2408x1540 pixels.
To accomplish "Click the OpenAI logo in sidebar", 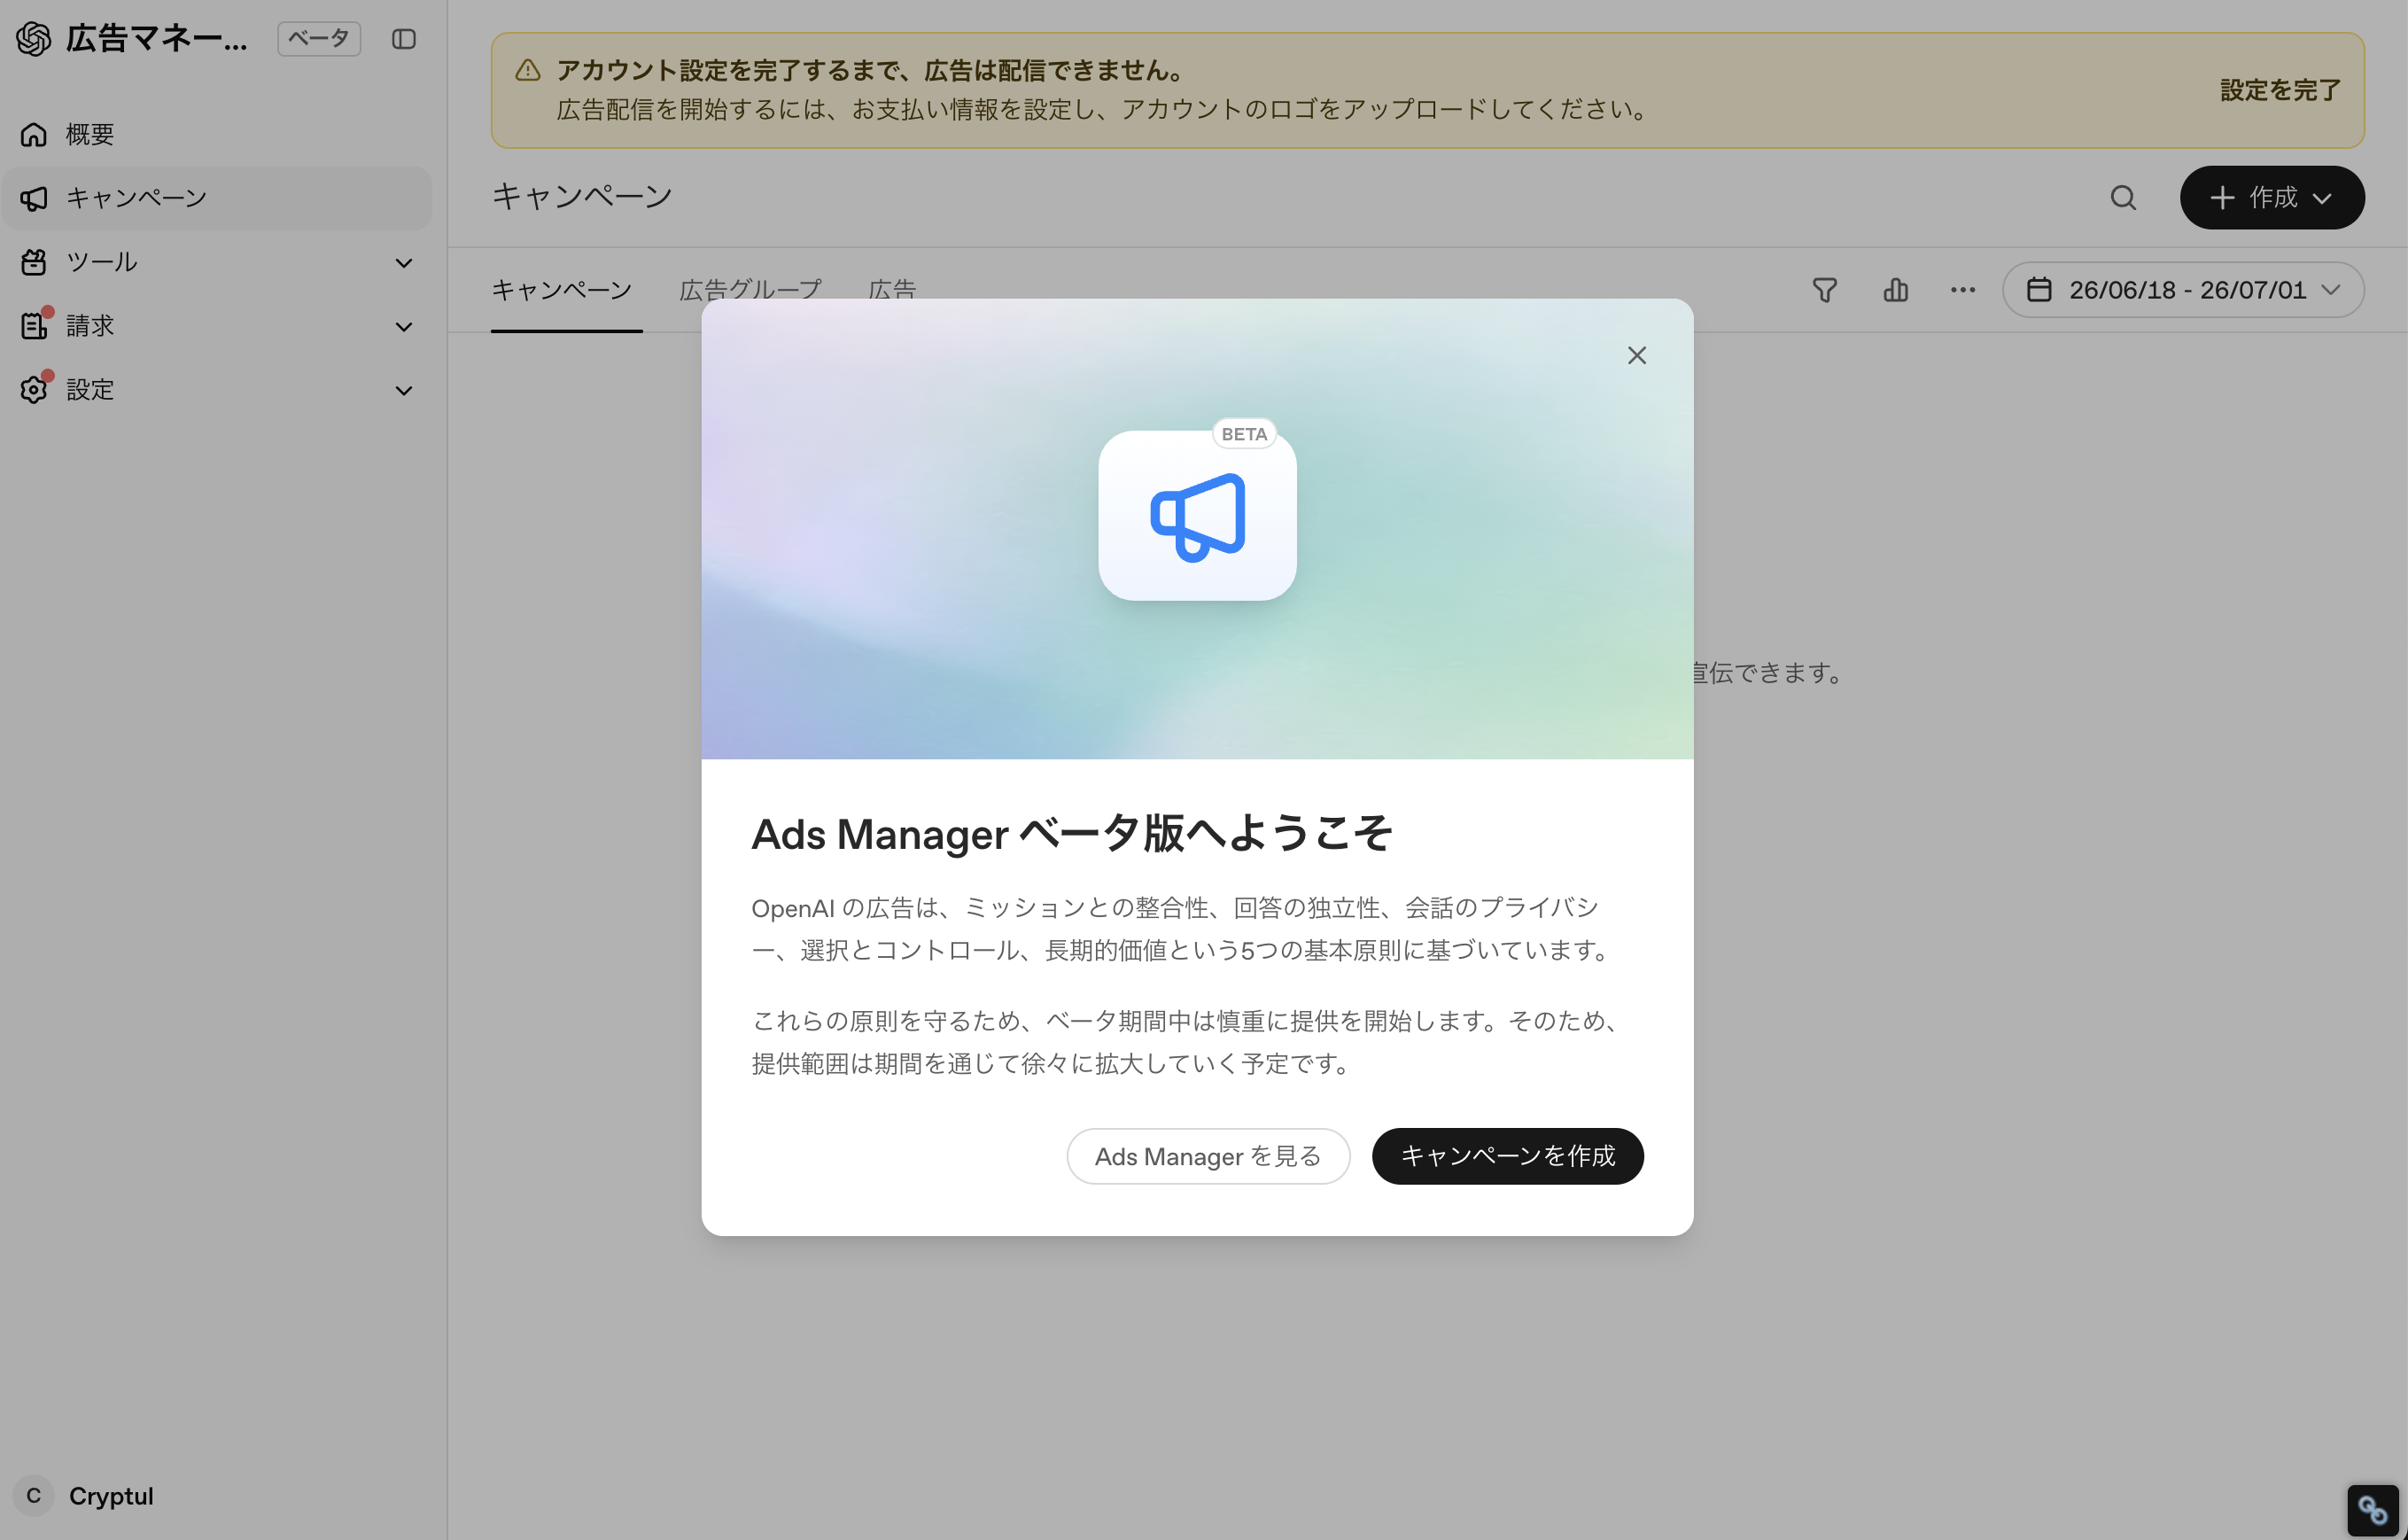I will pyautogui.click(x=34, y=39).
